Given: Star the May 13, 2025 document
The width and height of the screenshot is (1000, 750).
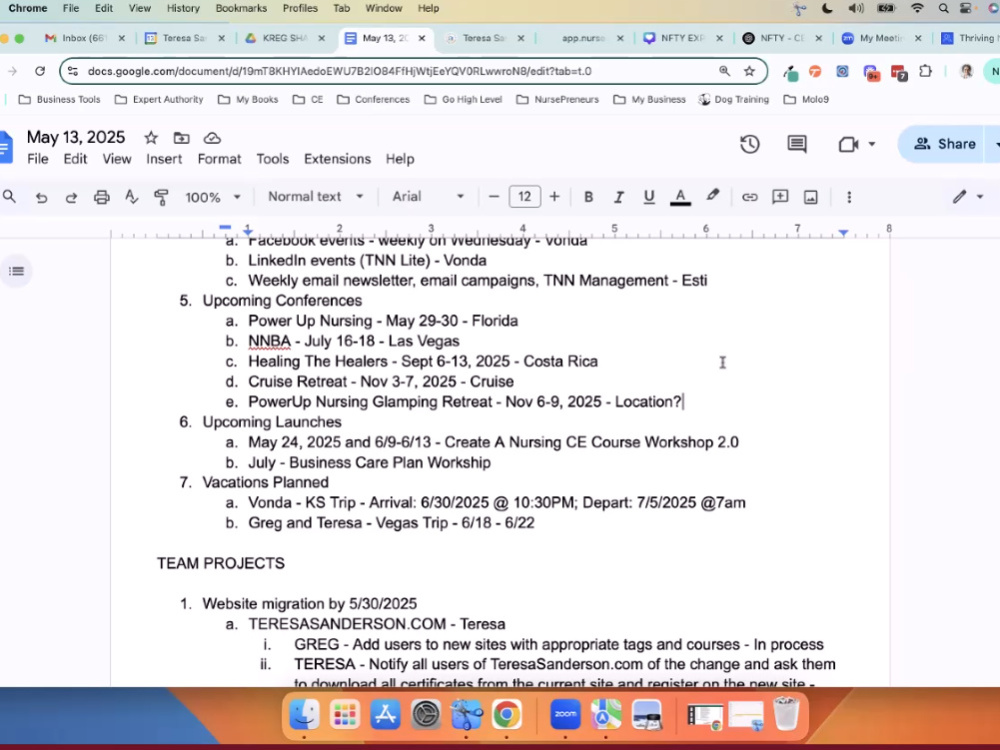Looking at the screenshot, I should 151,138.
